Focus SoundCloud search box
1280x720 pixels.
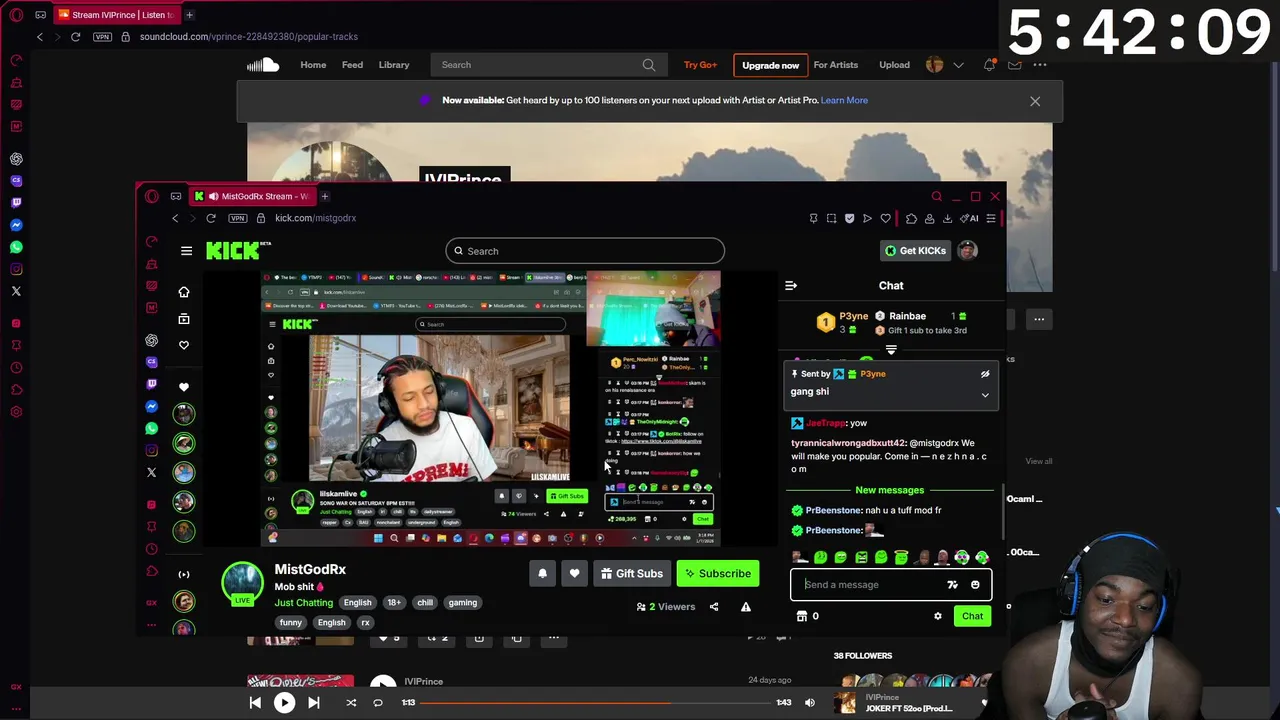click(548, 65)
